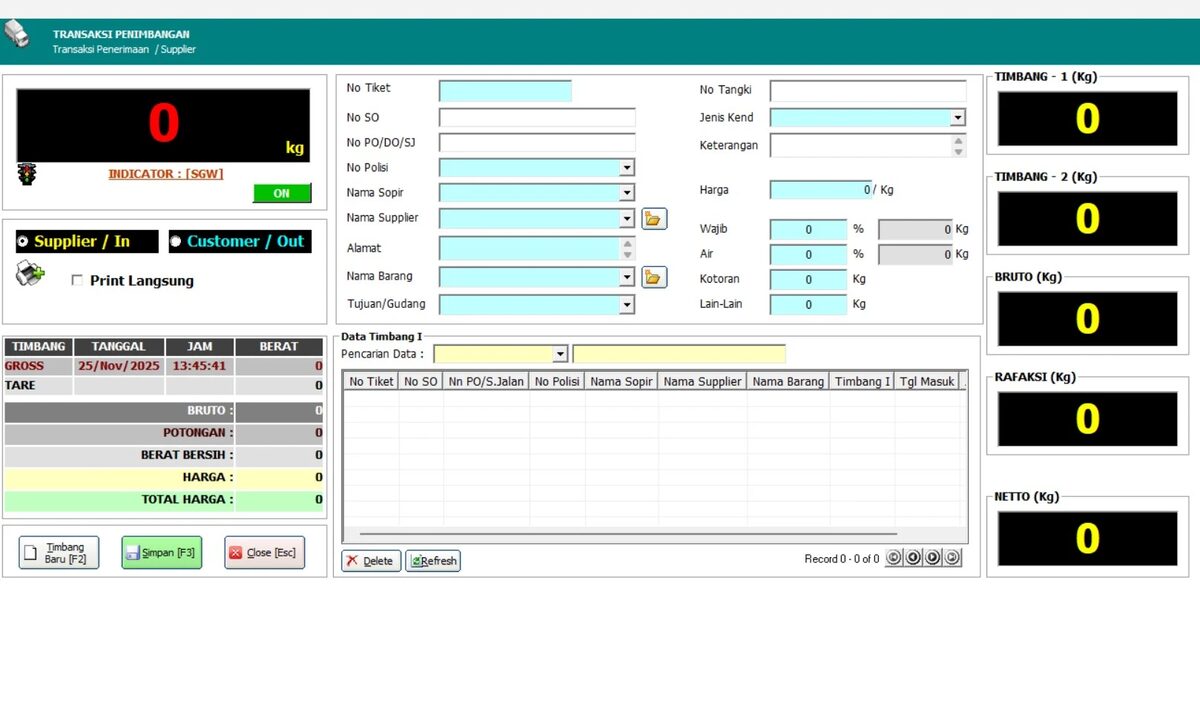The height and width of the screenshot is (727, 1200).
Task: Focus the Wajib percent input field
Action: 808,229
